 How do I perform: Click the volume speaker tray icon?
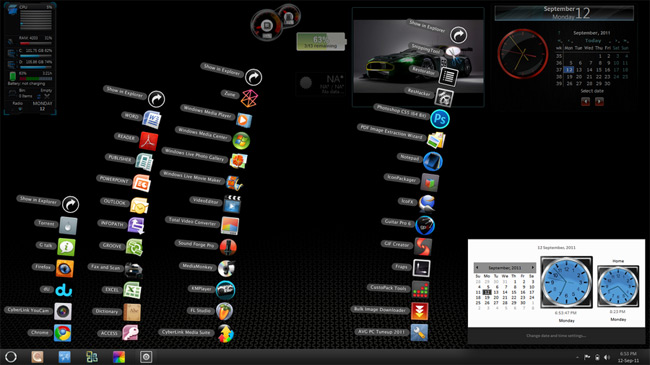[x=607, y=357]
